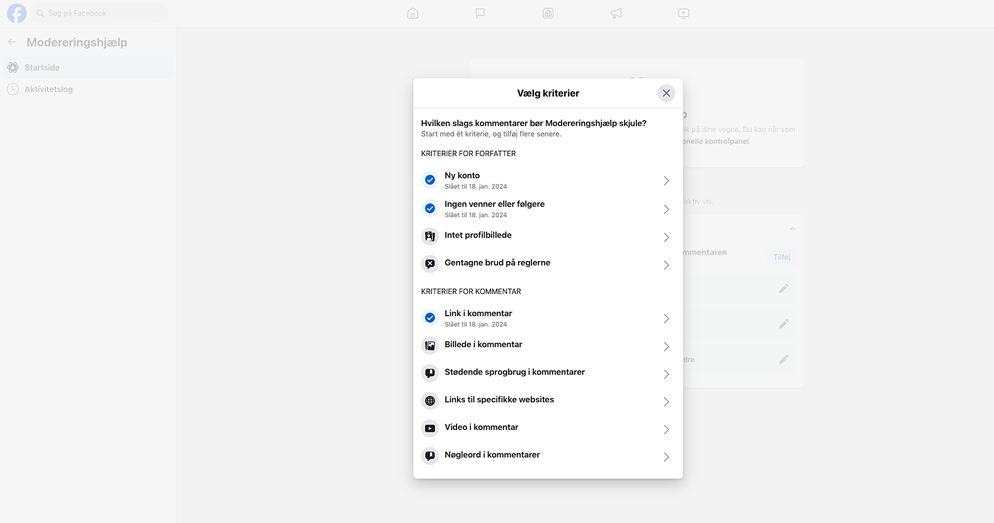Click the 'Video i kommentar' play icon
The height and width of the screenshot is (523, 994).
point(430,429)
